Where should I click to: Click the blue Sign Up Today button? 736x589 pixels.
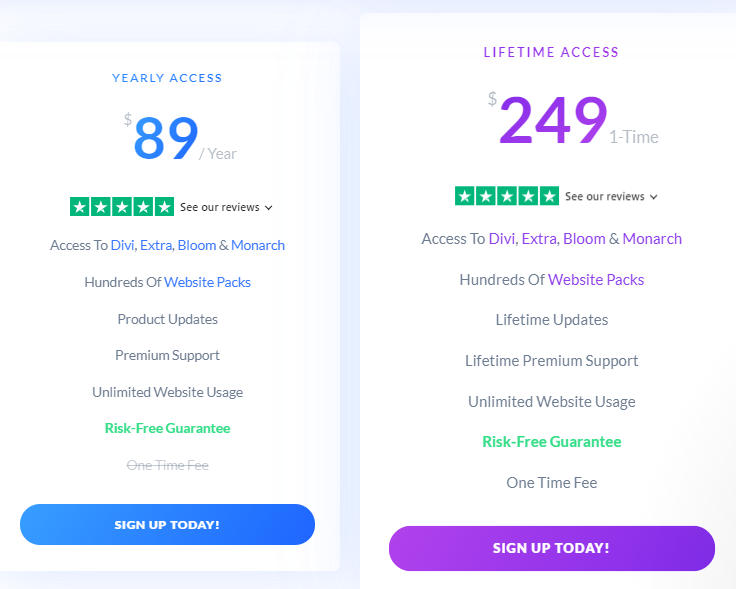click(x=167, y=525)
